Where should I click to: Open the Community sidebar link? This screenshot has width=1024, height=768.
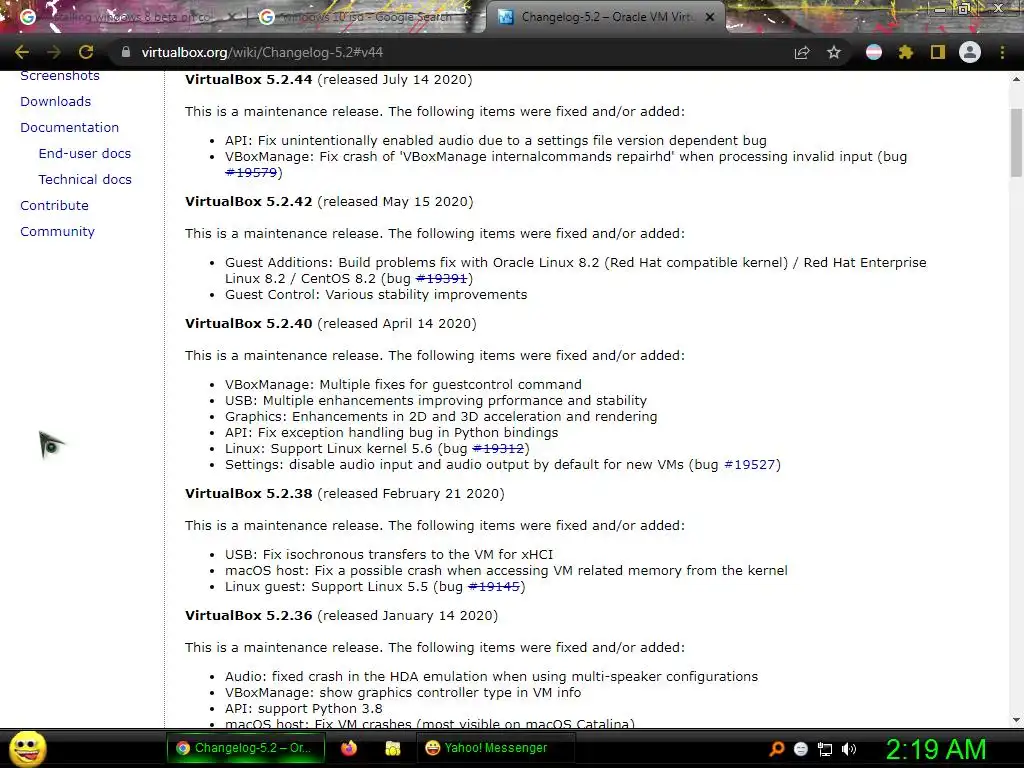(57, 232)
